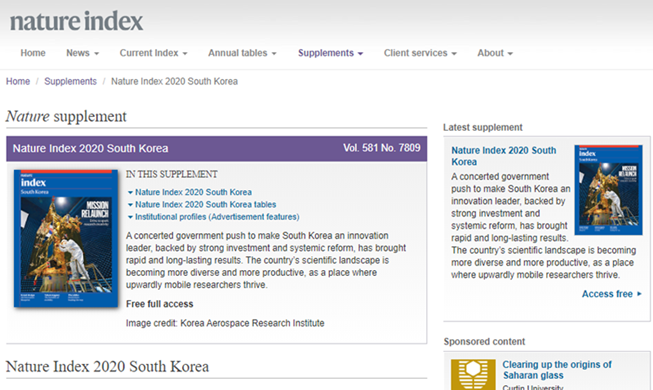The height and width of the screenshot is (390, 653).
Task: Select the Latest supplement heading
Action: [483, 128]
